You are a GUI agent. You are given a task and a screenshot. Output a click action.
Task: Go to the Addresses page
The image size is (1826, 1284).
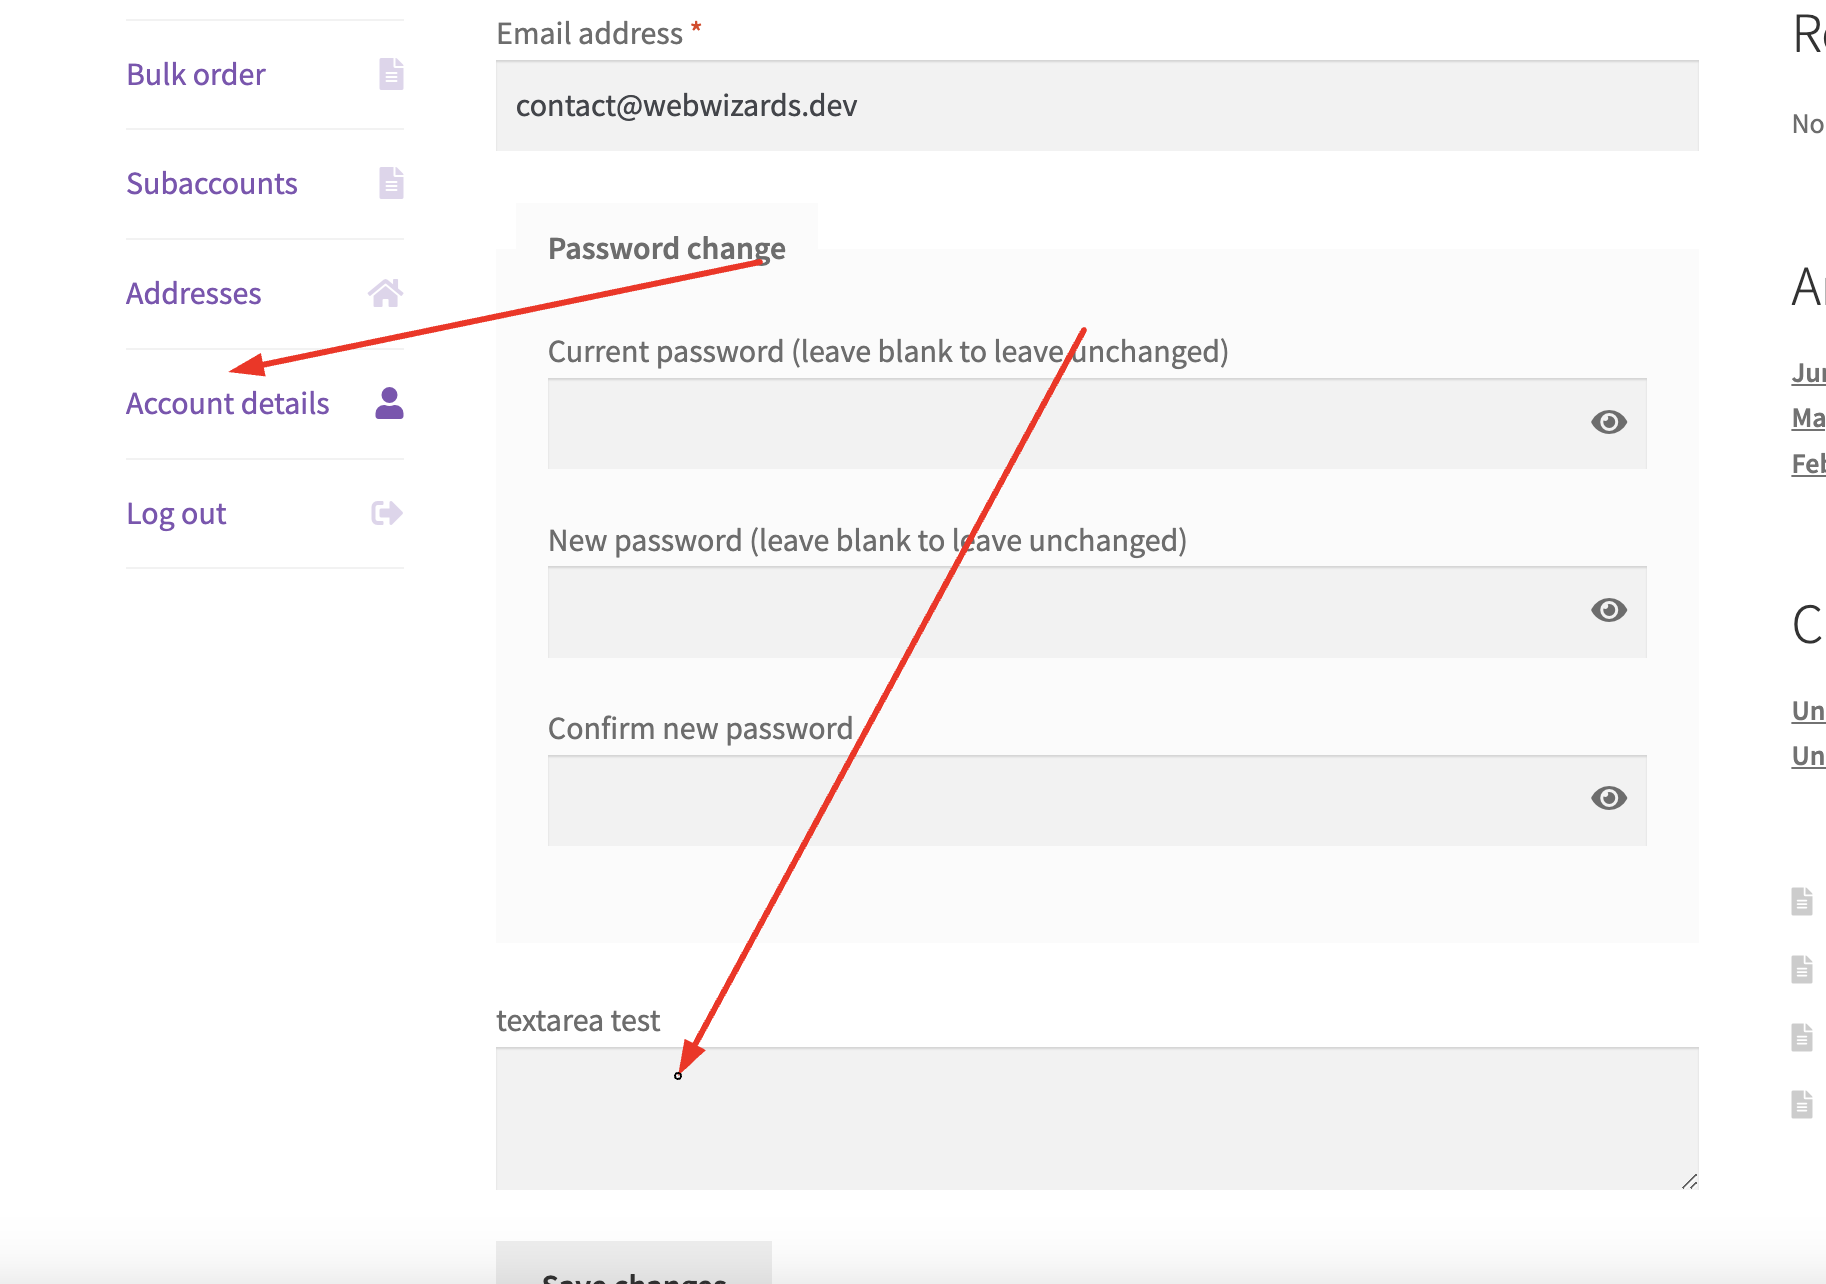(x=194, y=294)
